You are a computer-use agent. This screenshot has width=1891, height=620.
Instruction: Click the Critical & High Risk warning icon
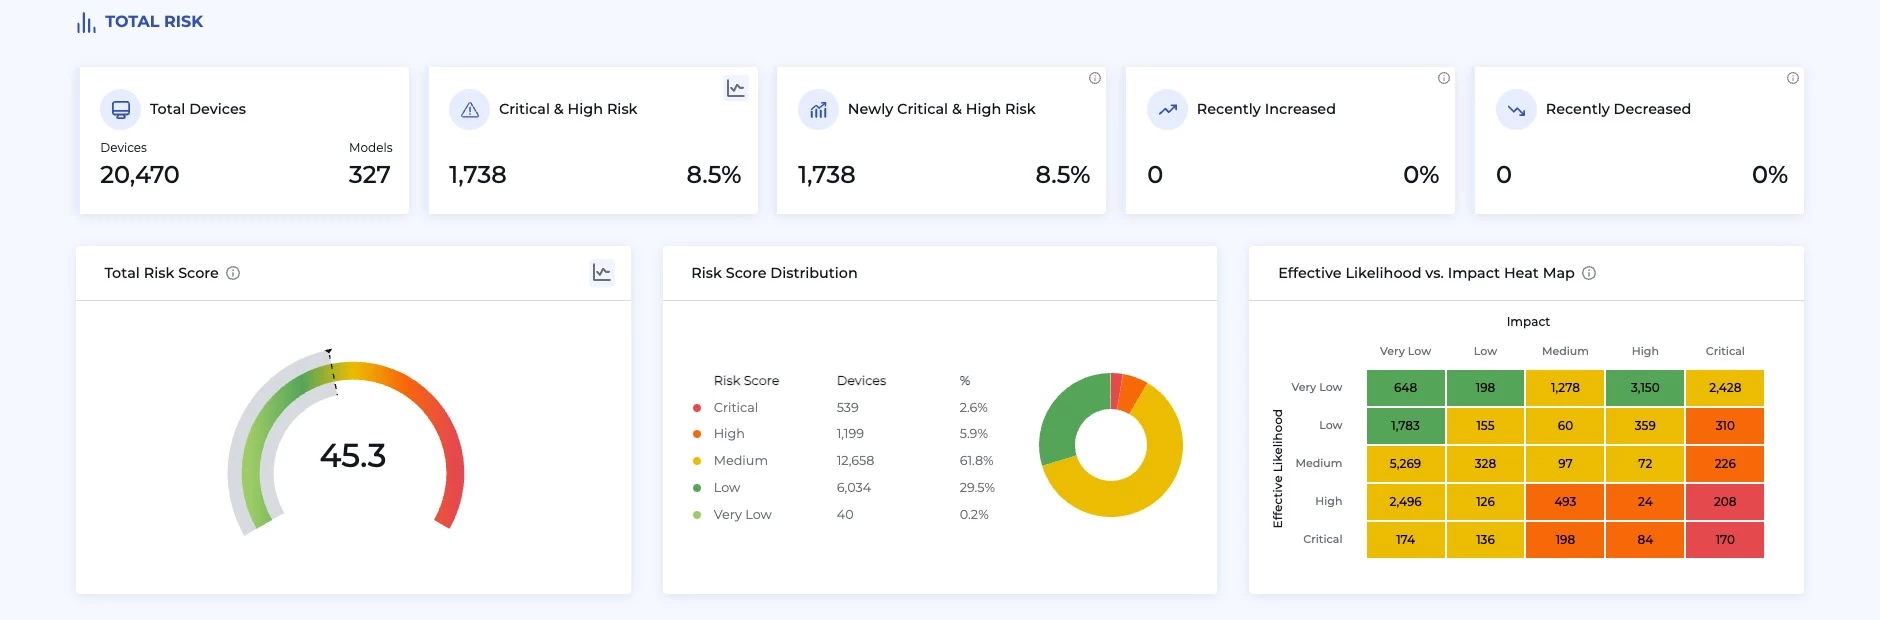470,110
